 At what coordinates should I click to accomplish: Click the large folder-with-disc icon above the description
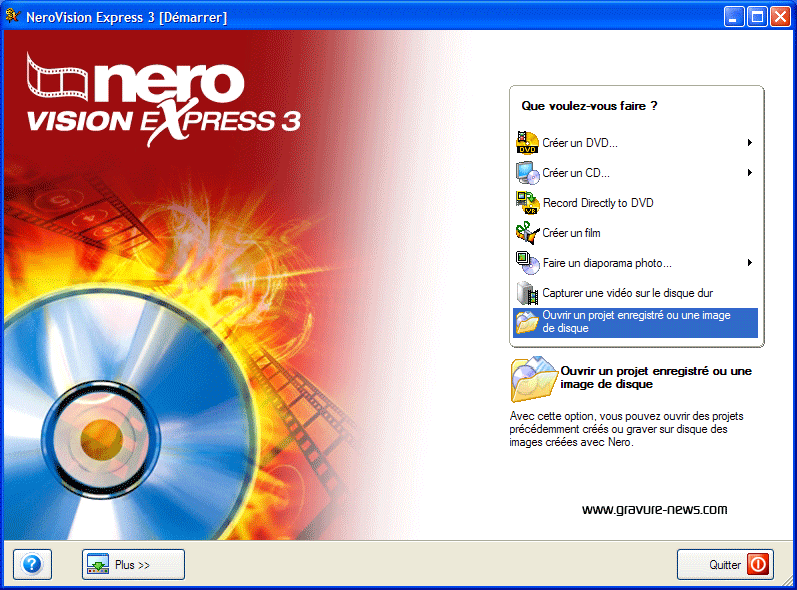pyautogui.click(x=534, y=379)
